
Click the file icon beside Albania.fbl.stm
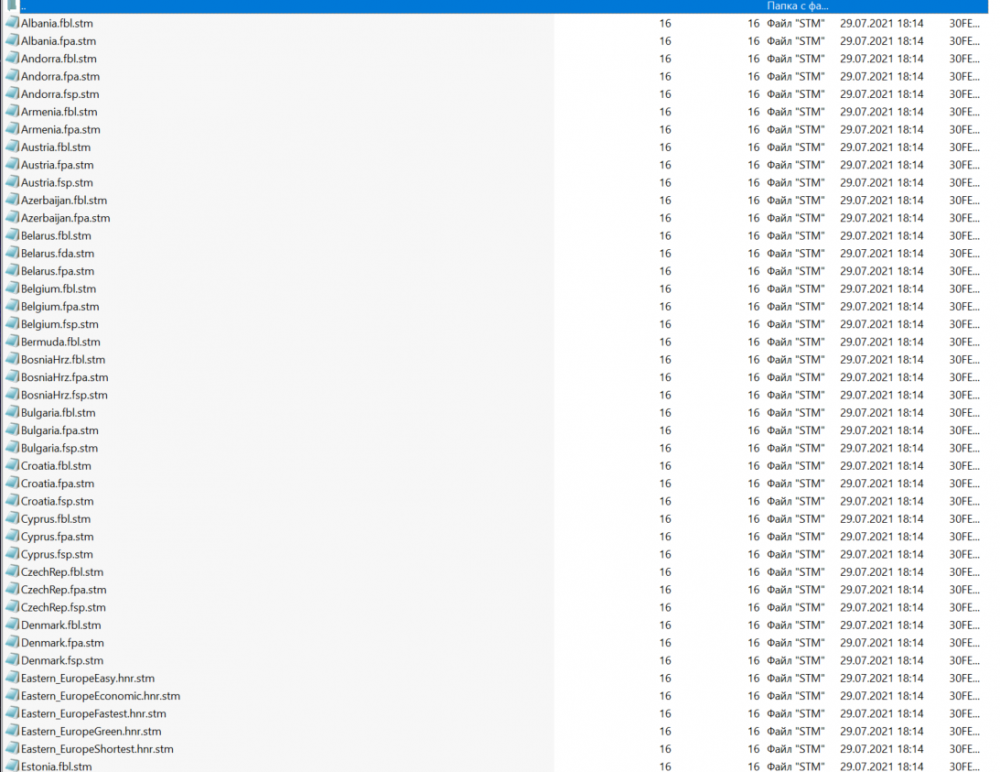pyautogui.click(x=12, y=23)
